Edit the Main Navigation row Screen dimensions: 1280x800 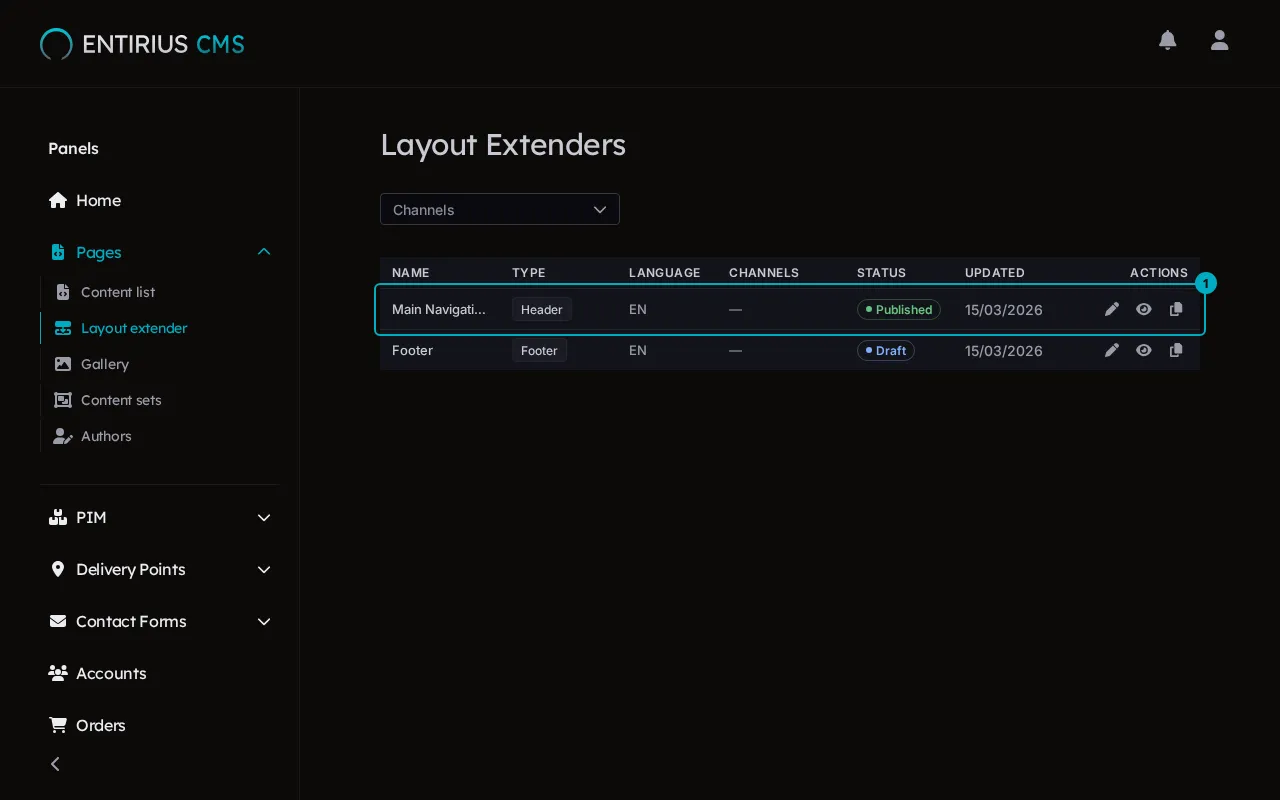click(1112, 309)
